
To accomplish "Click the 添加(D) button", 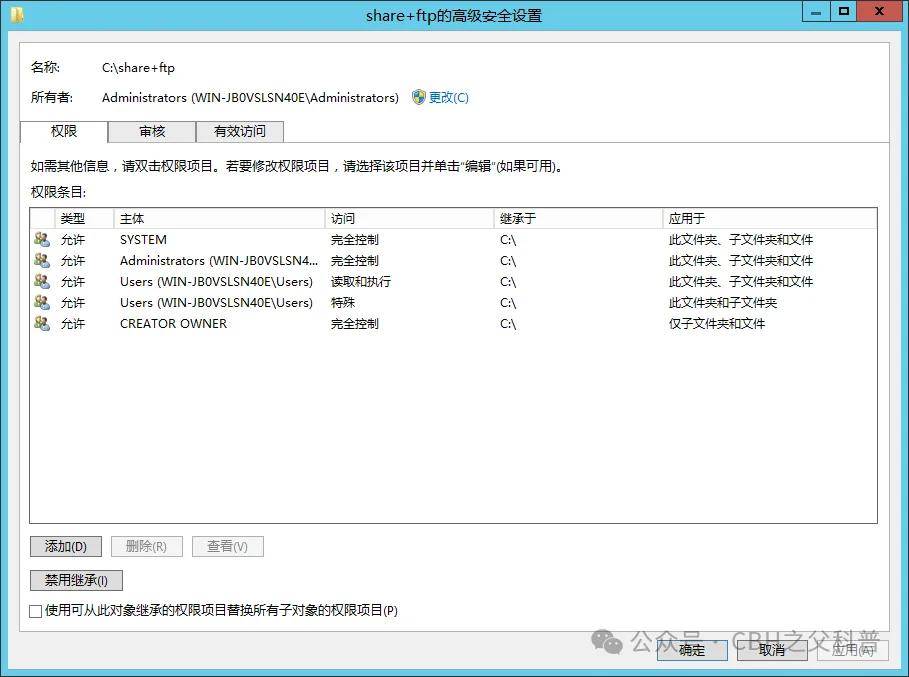I will point(66,547).
